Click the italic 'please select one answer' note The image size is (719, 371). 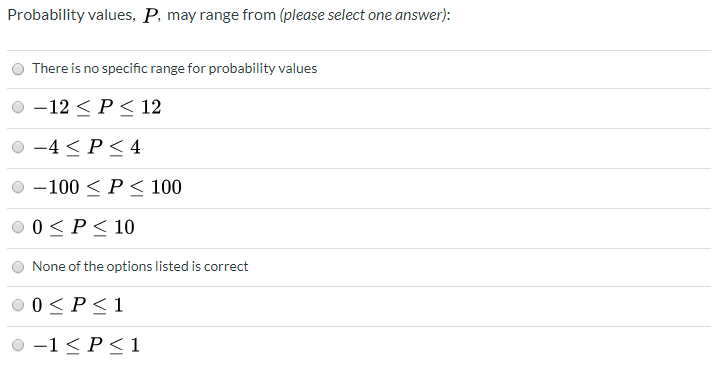pos(364,15)
